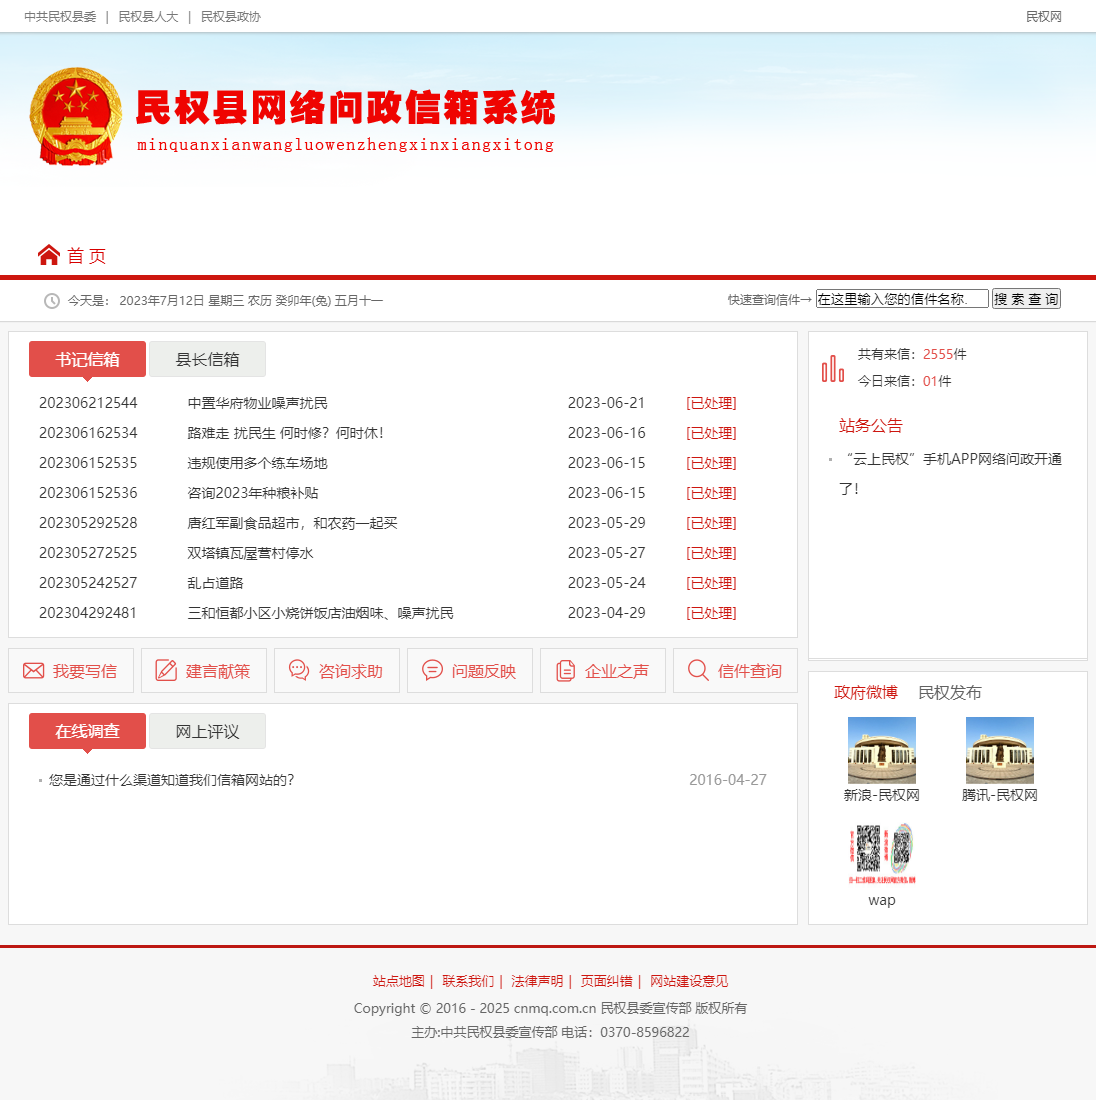Click the 问题反映 speech-bubble icon

click(431, 670)
